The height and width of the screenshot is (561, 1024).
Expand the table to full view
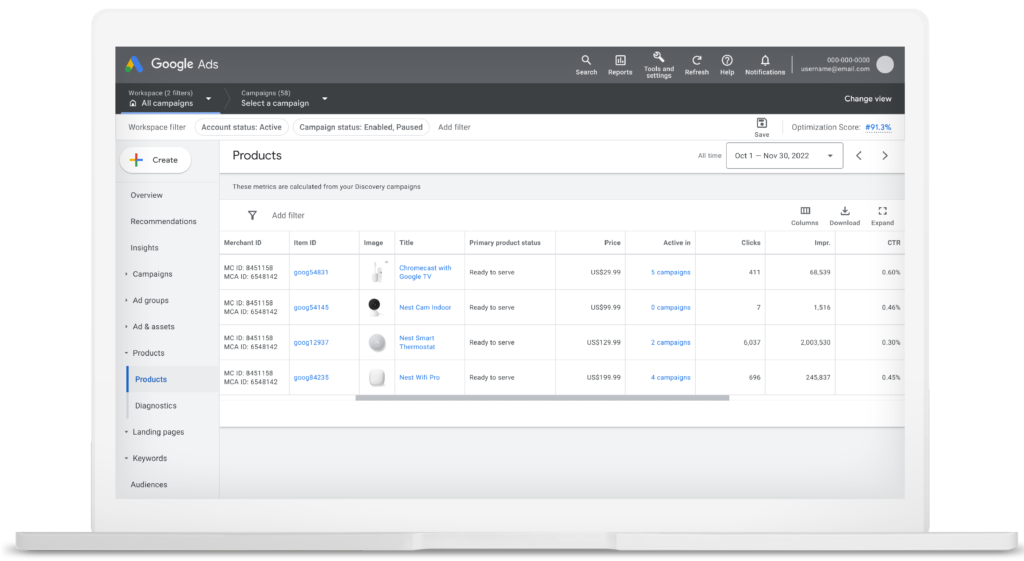coord(882,211)
